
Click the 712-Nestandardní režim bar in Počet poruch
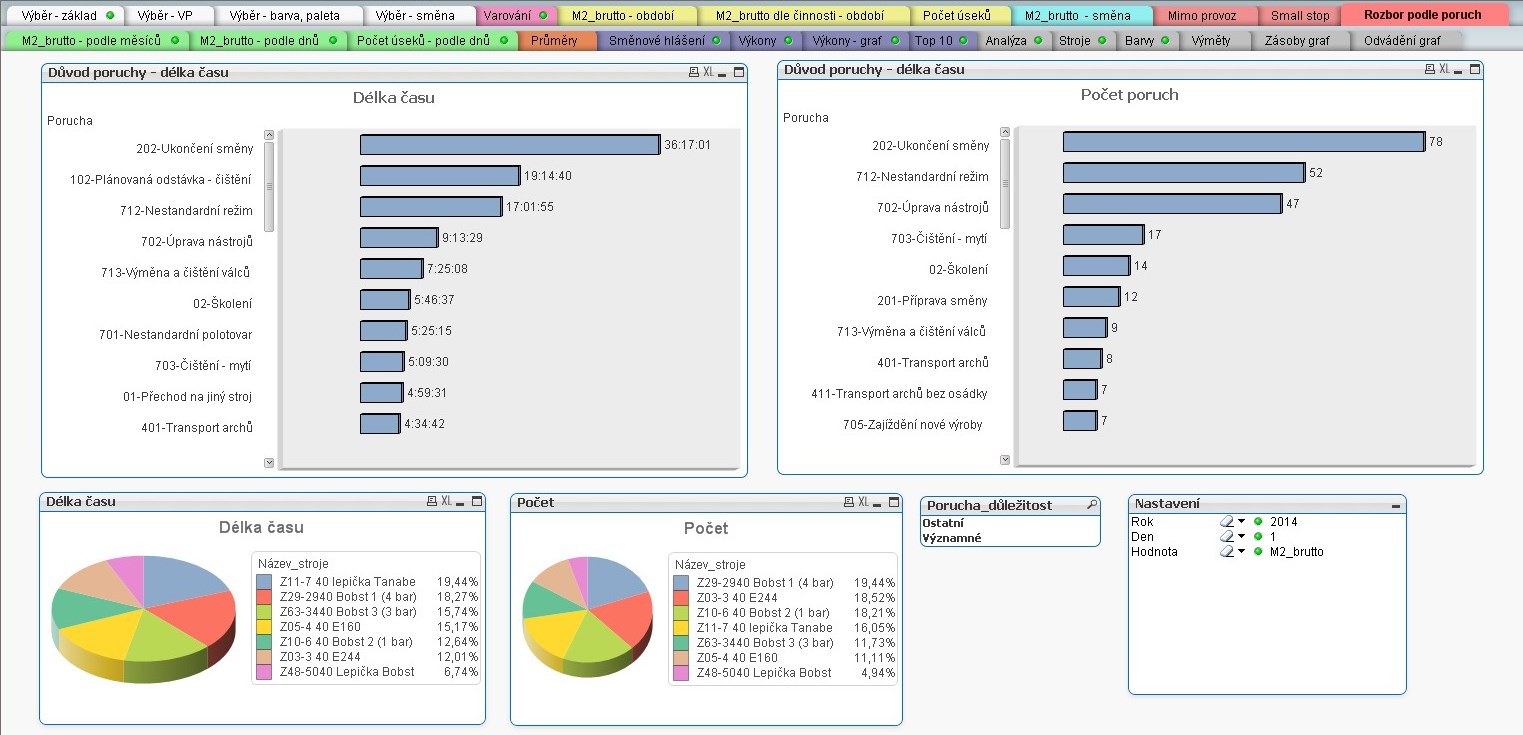click(1184, 173)
